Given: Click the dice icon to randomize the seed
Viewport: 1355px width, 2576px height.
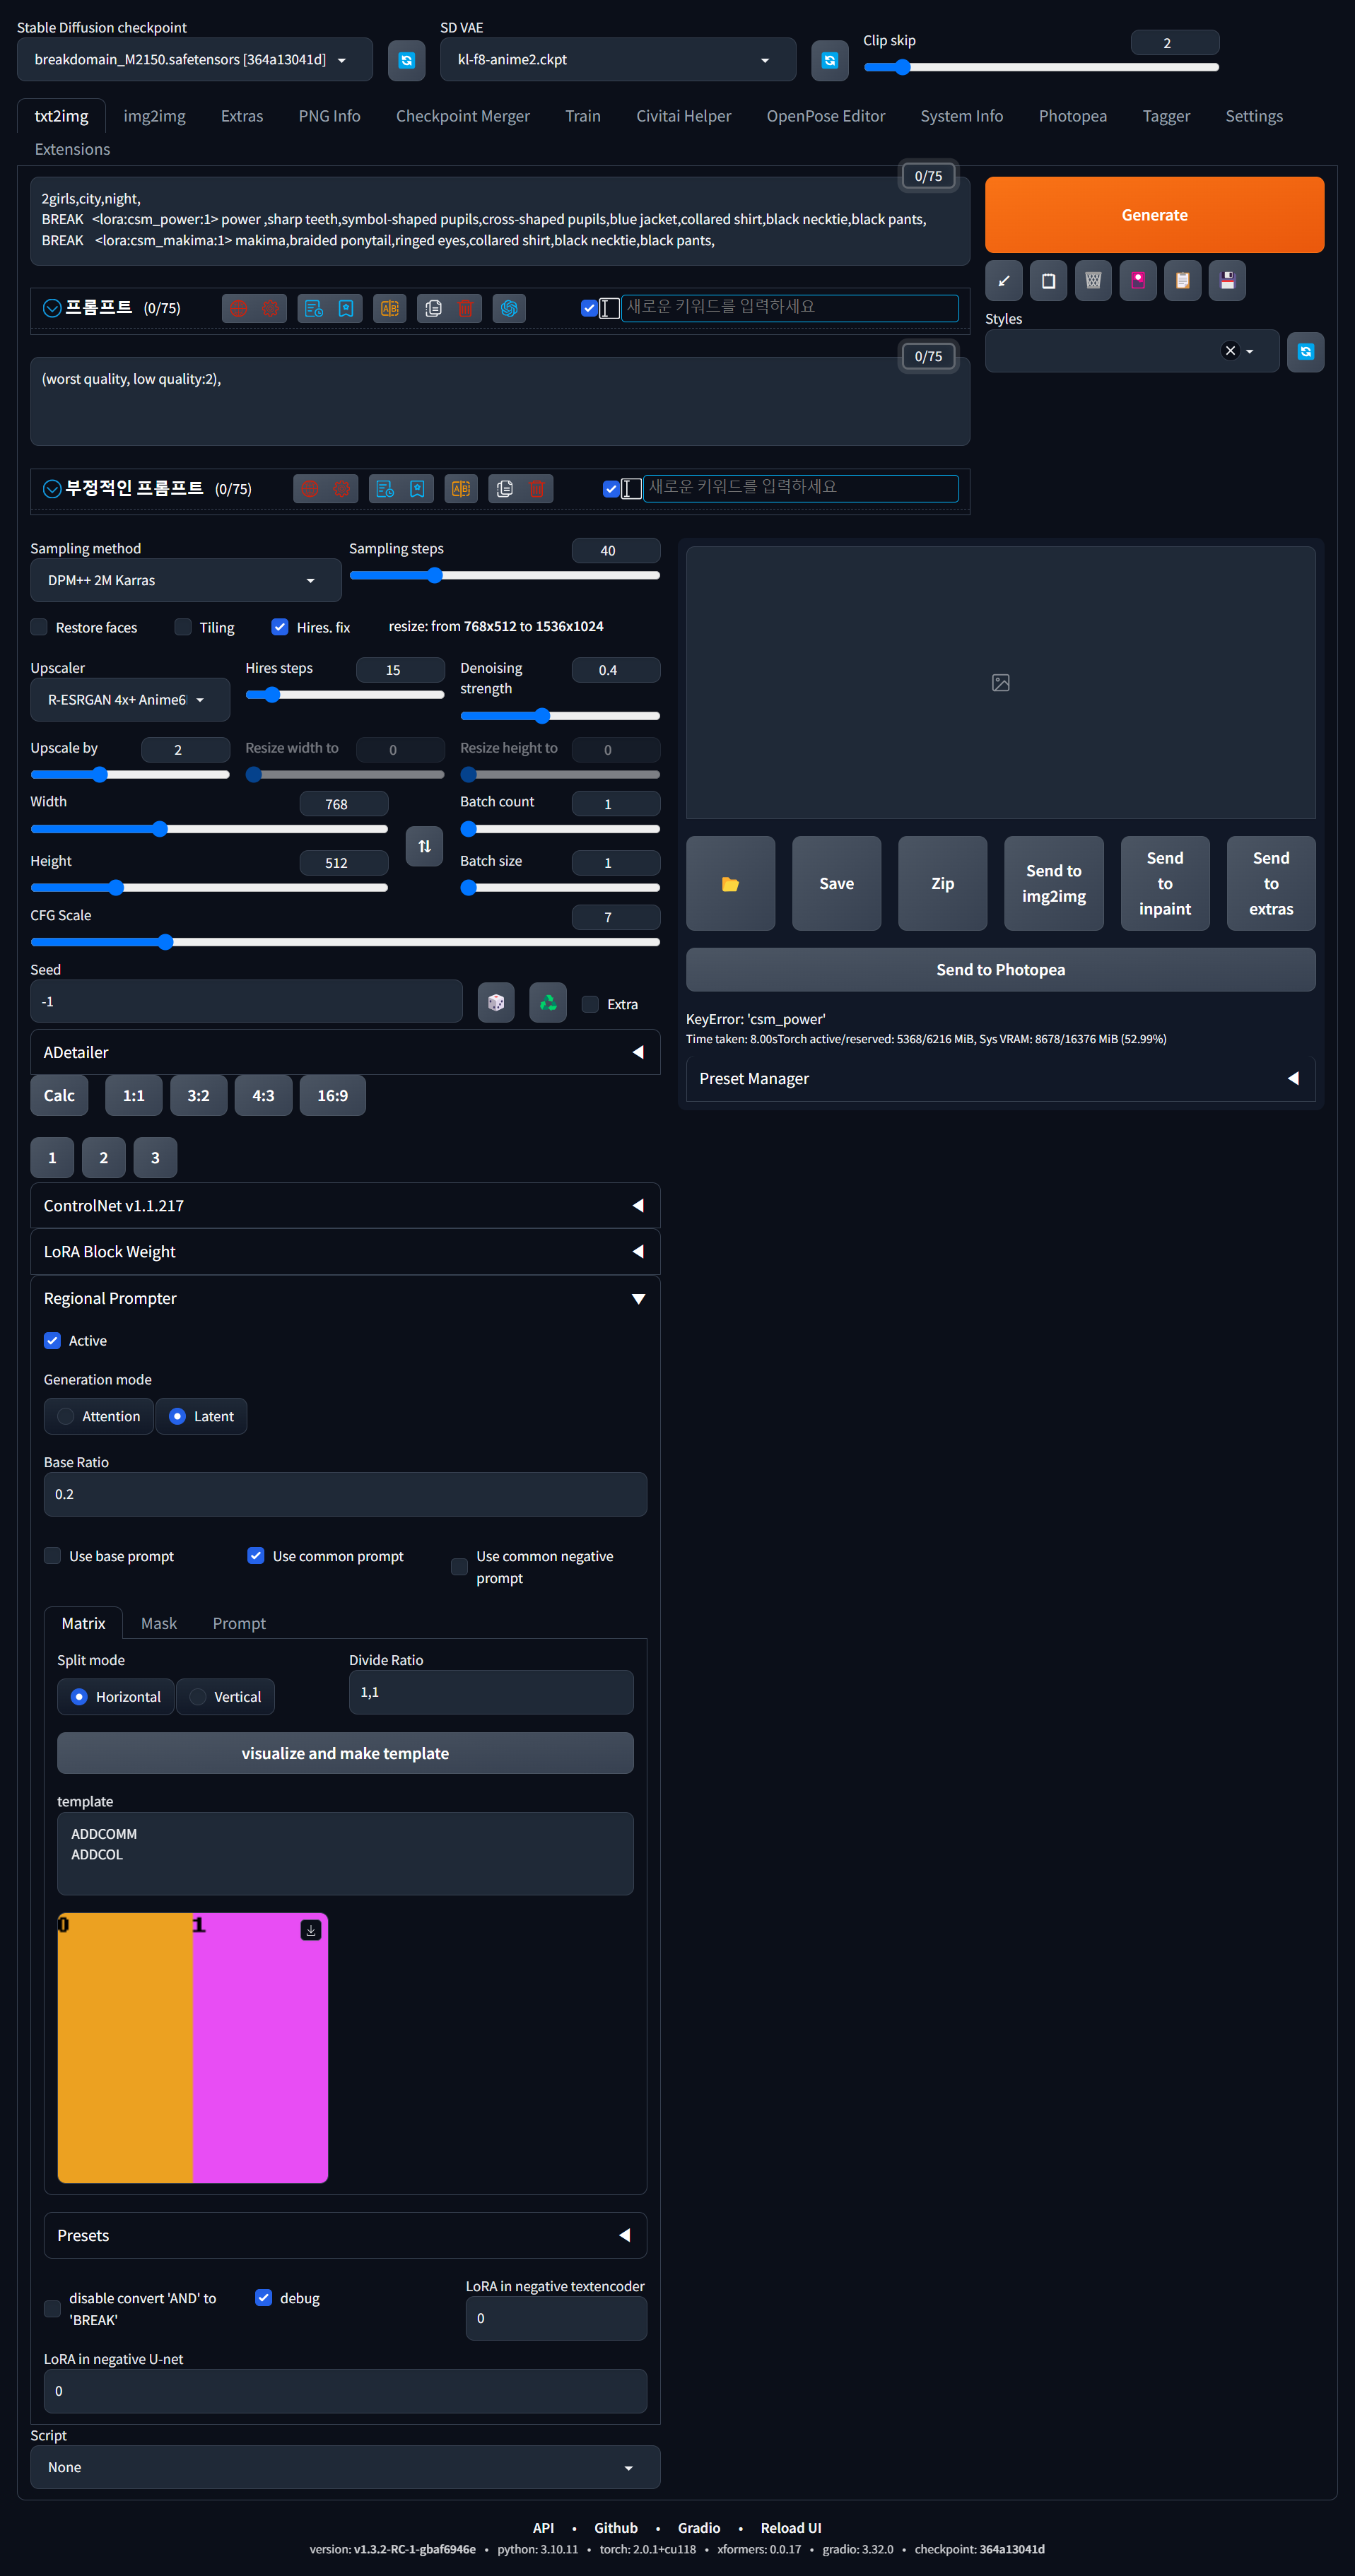Looking at the screenshot, I should [496, 1002].
